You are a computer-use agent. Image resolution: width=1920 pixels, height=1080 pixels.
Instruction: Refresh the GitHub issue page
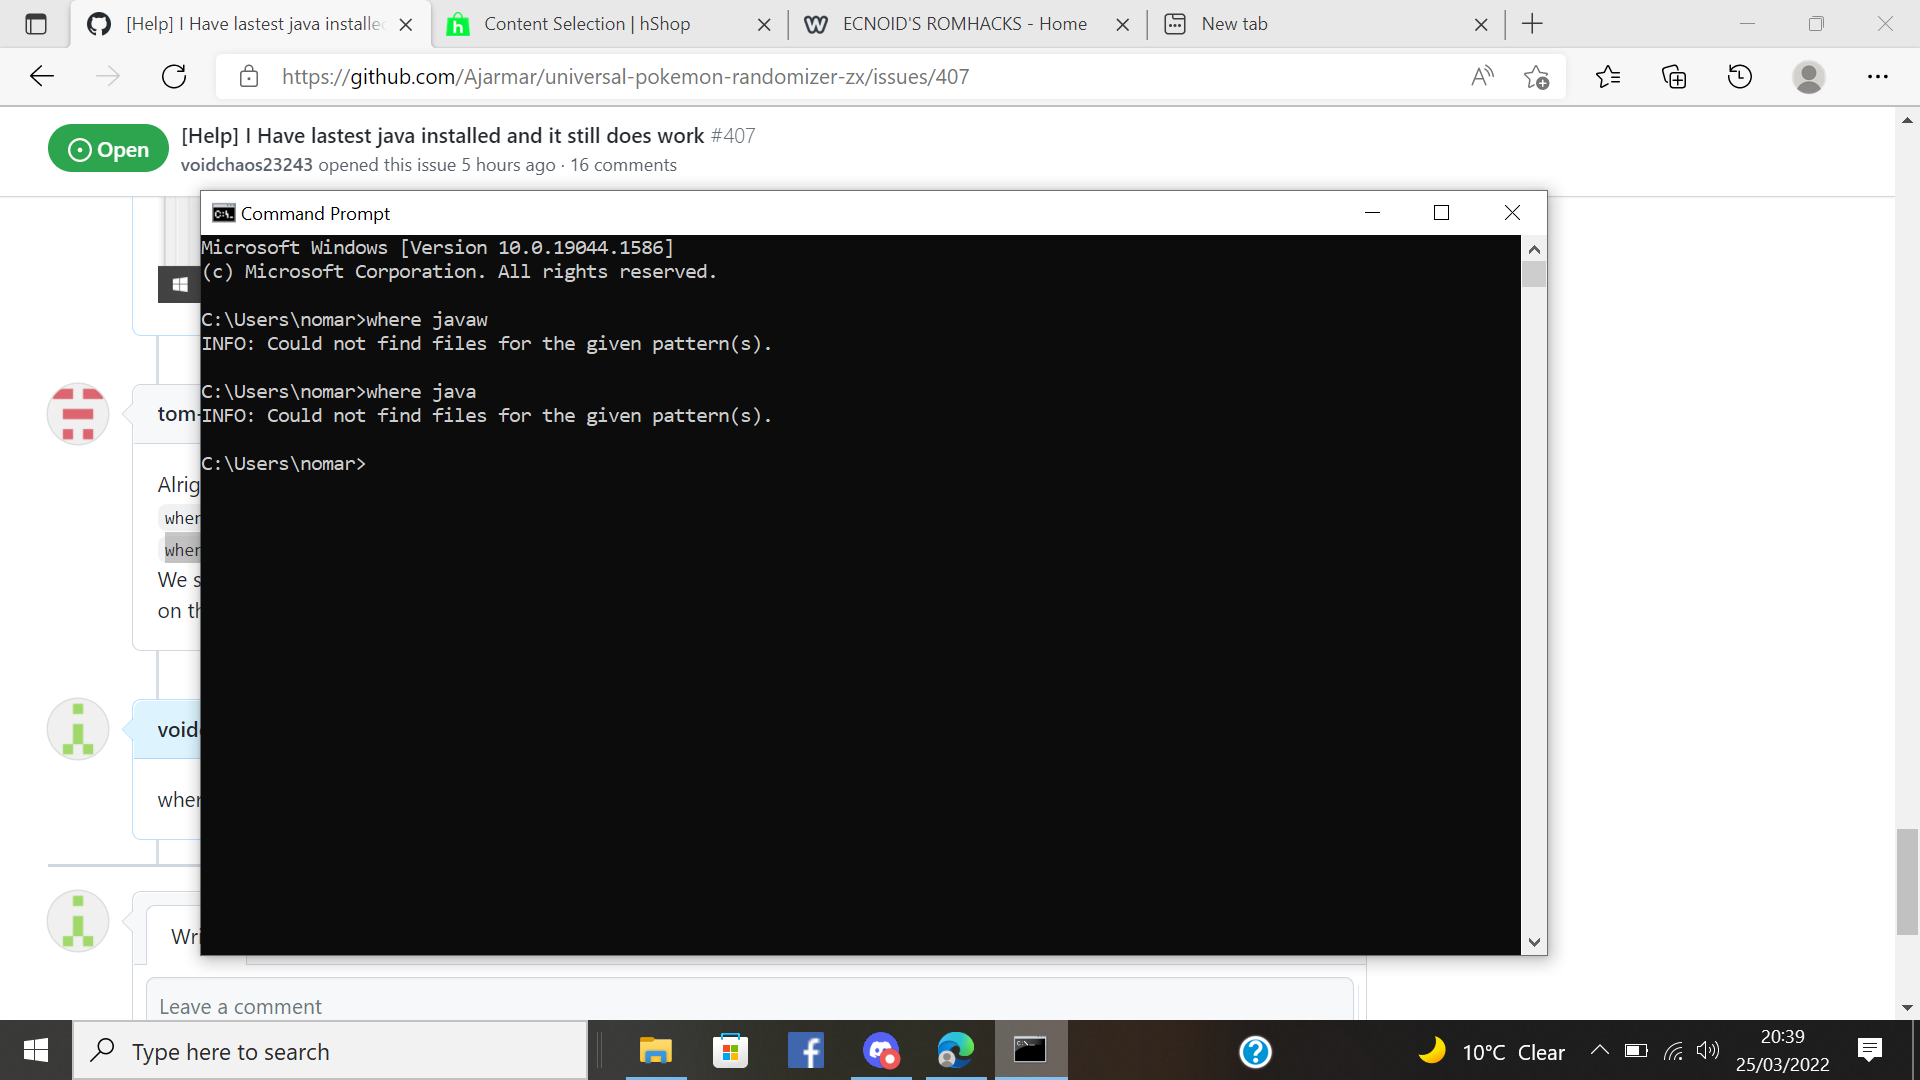point(174,76)
